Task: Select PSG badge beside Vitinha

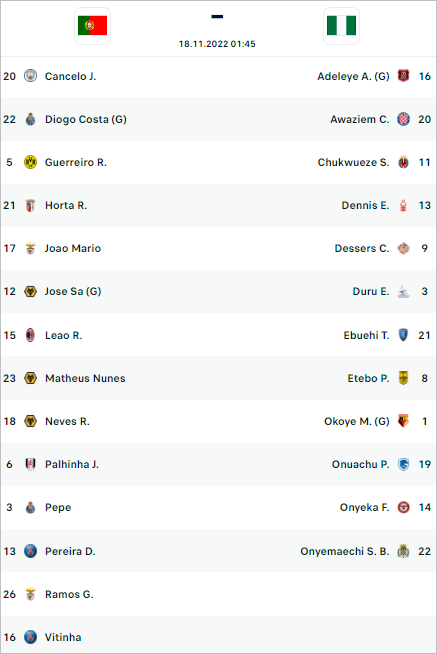Action: click(30, 637)
